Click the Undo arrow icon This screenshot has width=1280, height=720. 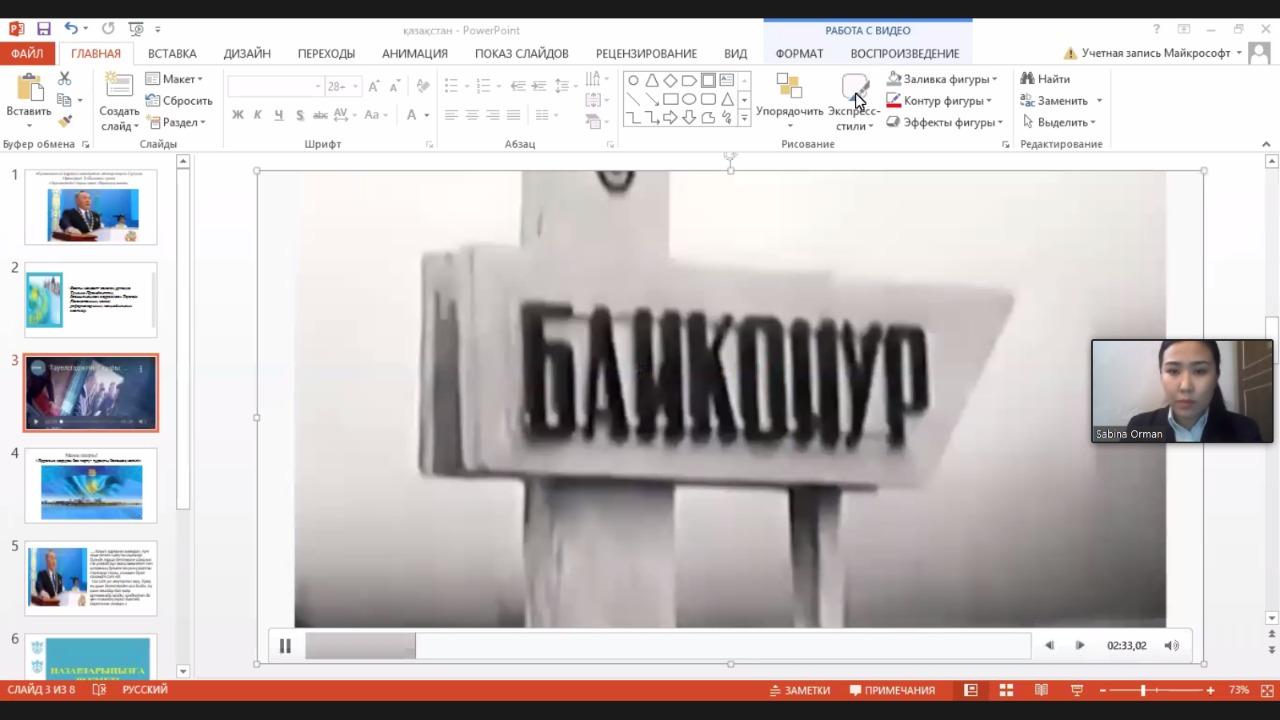point(71,29)
